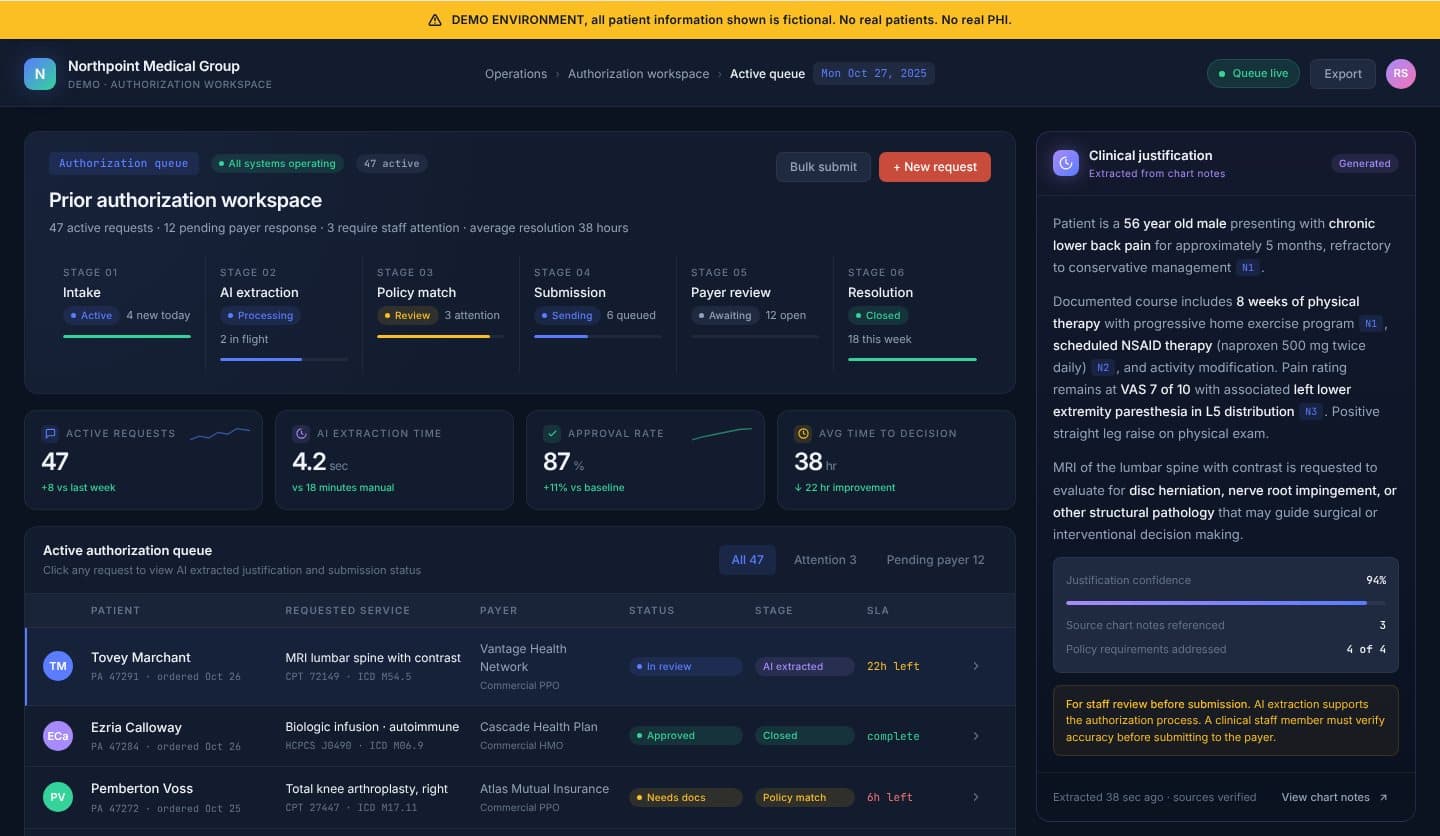Image resolution: width=1440 pixels, height=836 pixels.
Task: Click the Generated badge in justification panel
Action: click(1365, 164)
